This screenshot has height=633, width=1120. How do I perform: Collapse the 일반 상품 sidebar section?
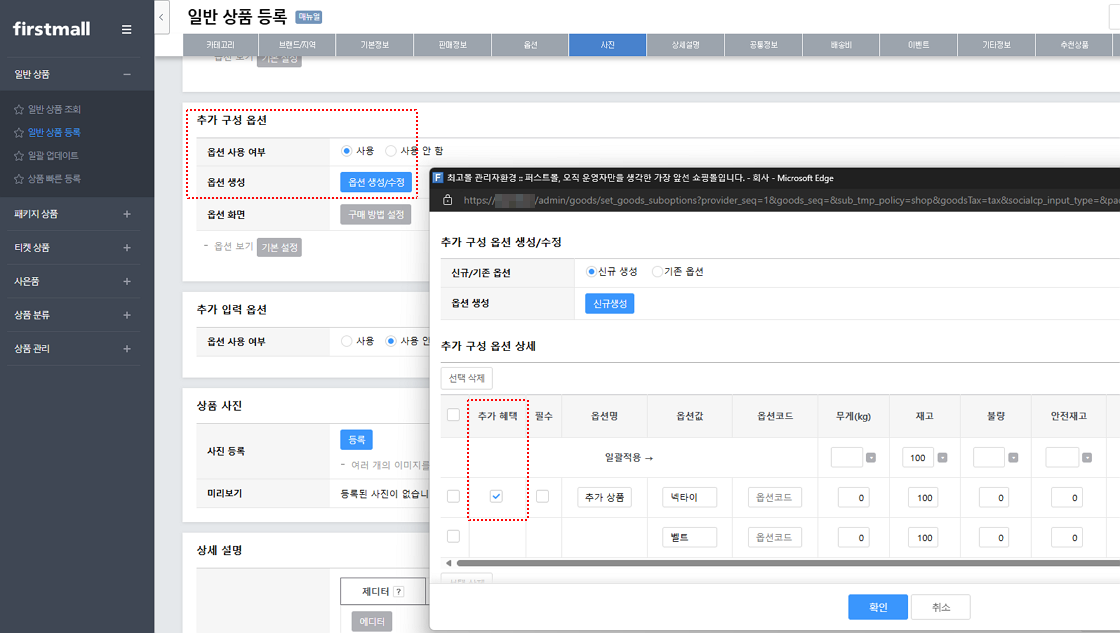[126, 74]
